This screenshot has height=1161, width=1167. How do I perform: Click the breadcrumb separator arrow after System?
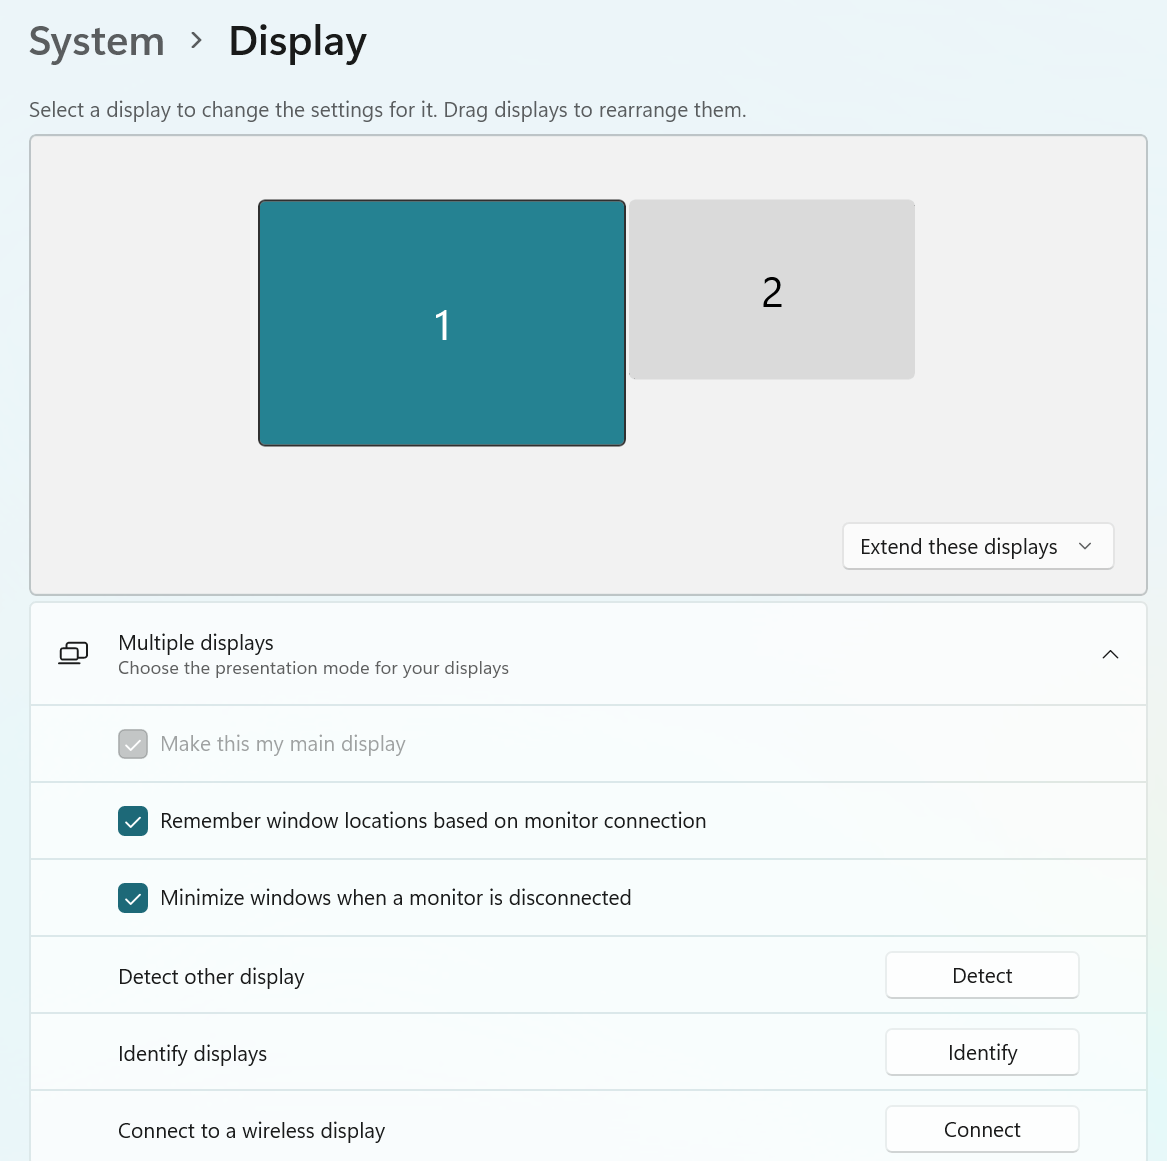coord(196,41)
